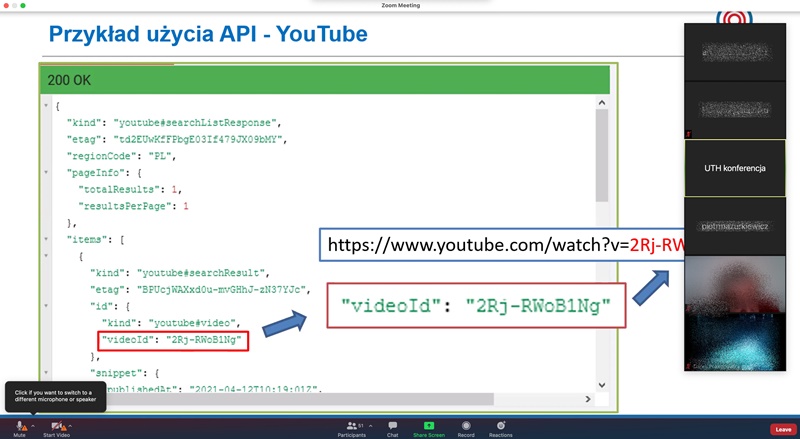
Task: Select the piotrmazurkiewicz participant tile
Action: click(735, 226)
